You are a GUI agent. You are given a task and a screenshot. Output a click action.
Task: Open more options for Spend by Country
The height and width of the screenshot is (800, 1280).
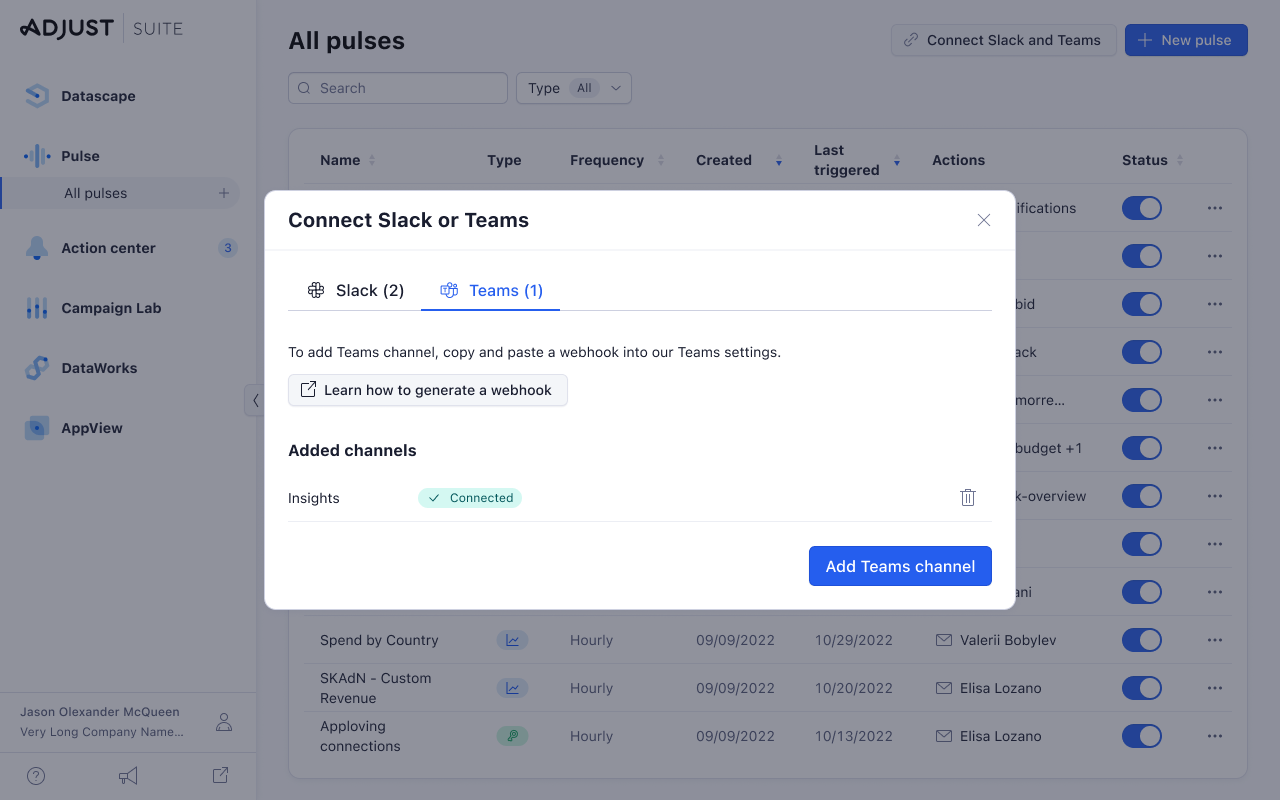point(1215,640)
